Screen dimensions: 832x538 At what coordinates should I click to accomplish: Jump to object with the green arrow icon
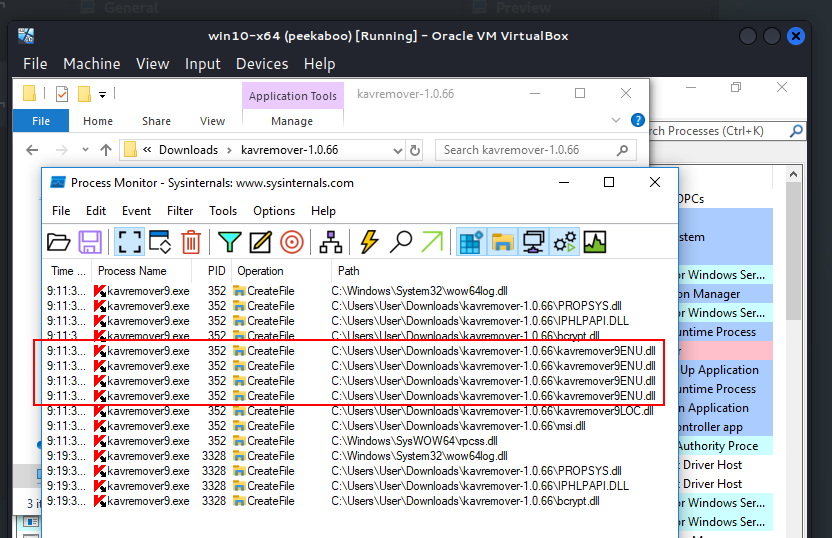(x=432, y=242)
